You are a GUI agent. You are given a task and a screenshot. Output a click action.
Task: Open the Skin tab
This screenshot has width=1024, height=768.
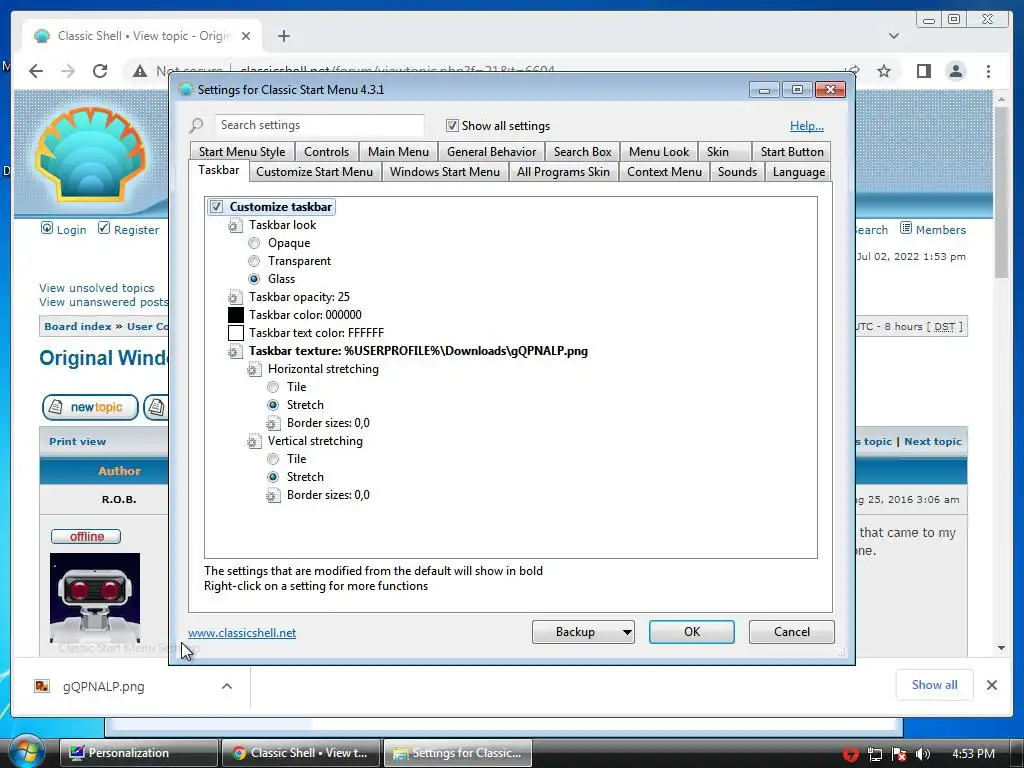coord(724,152)
